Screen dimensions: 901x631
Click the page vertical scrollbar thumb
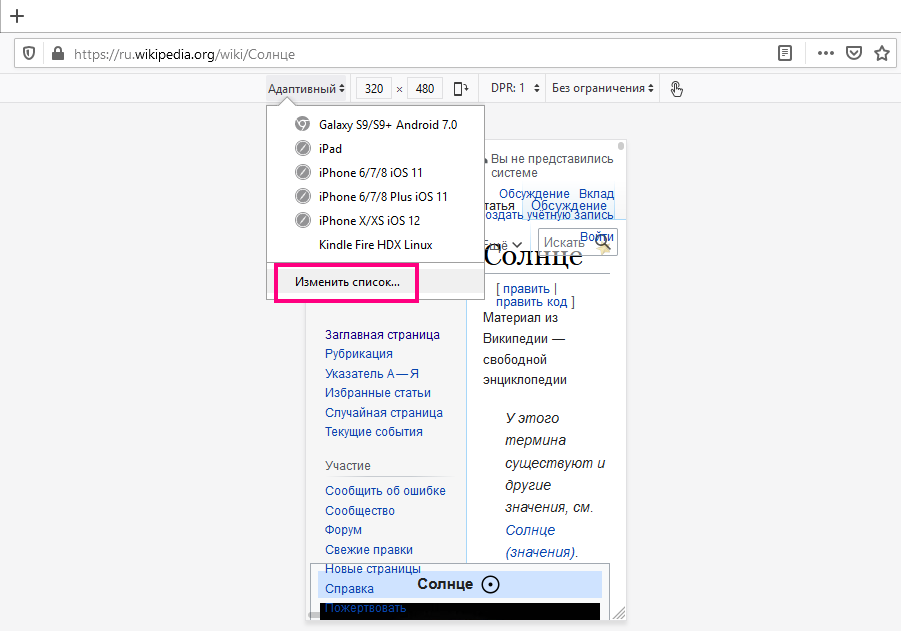click(x=621, y=146)
